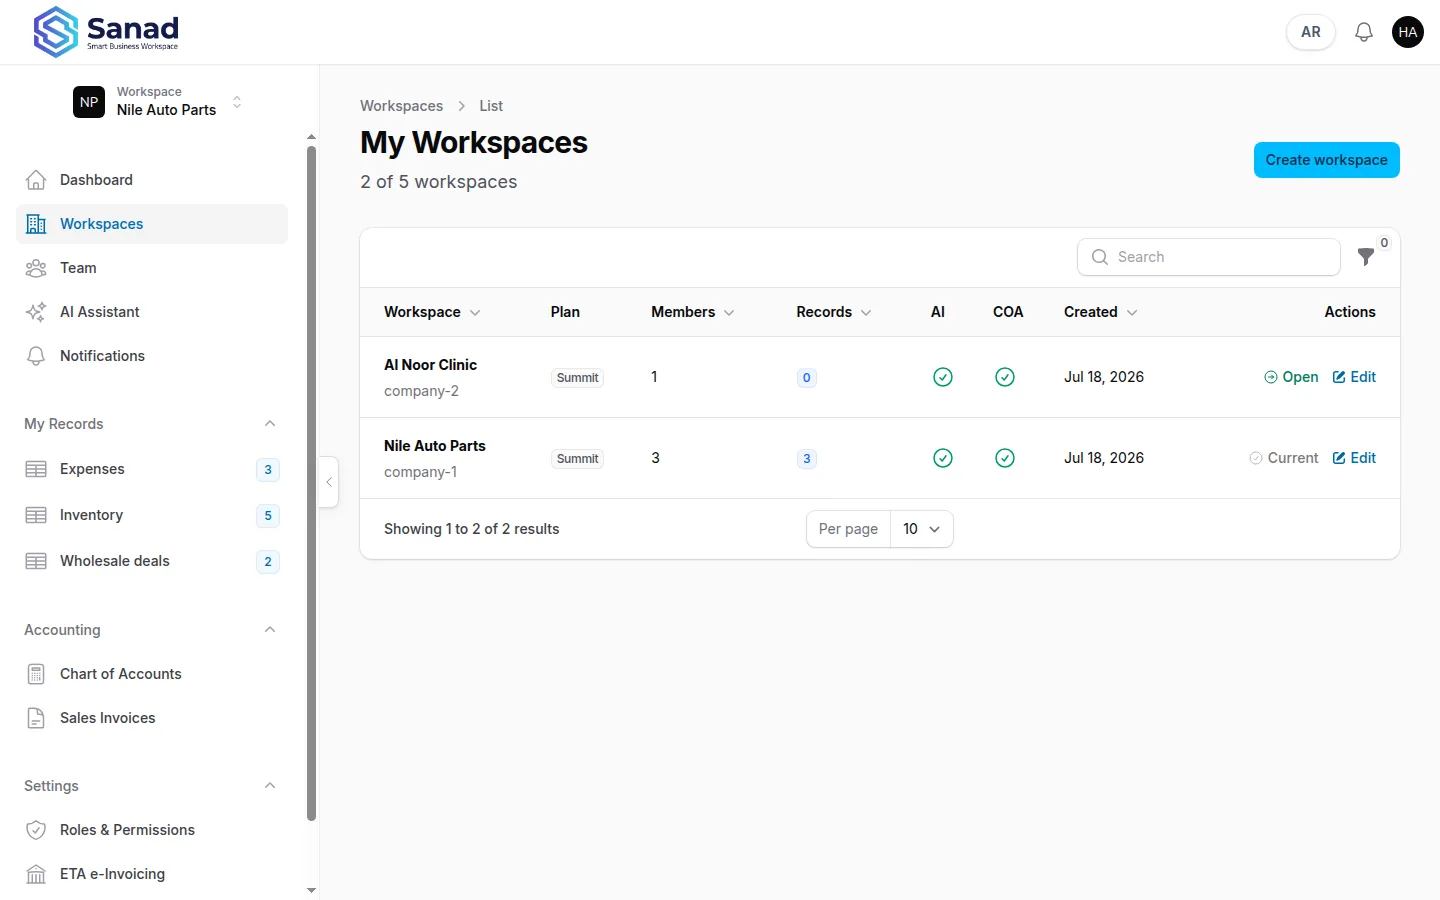The width and height of the screenshot is (1440, 900).
Task: Click the sidebar Notifications bell icon
Action: [36, 356]
